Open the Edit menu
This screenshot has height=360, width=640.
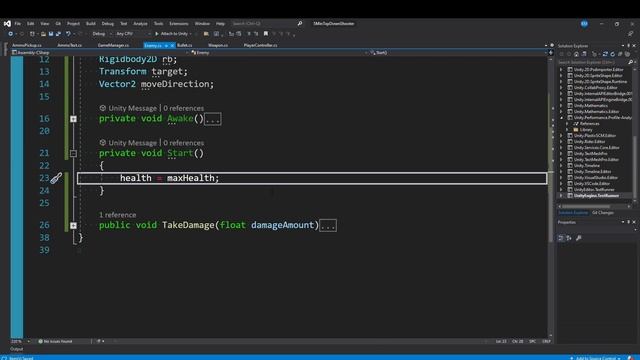point(31,24)
